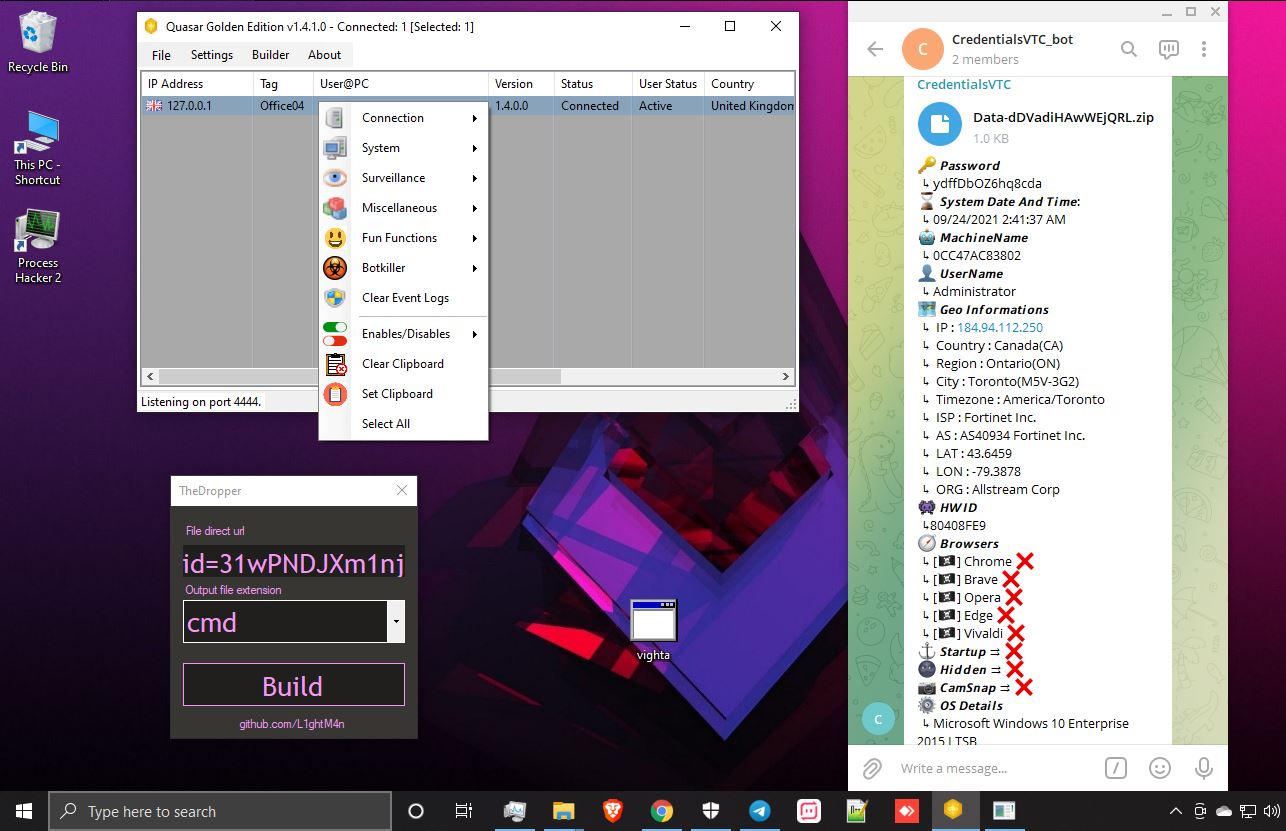Click the paperclip attach icon in Telegram

(x=873, y=768)
